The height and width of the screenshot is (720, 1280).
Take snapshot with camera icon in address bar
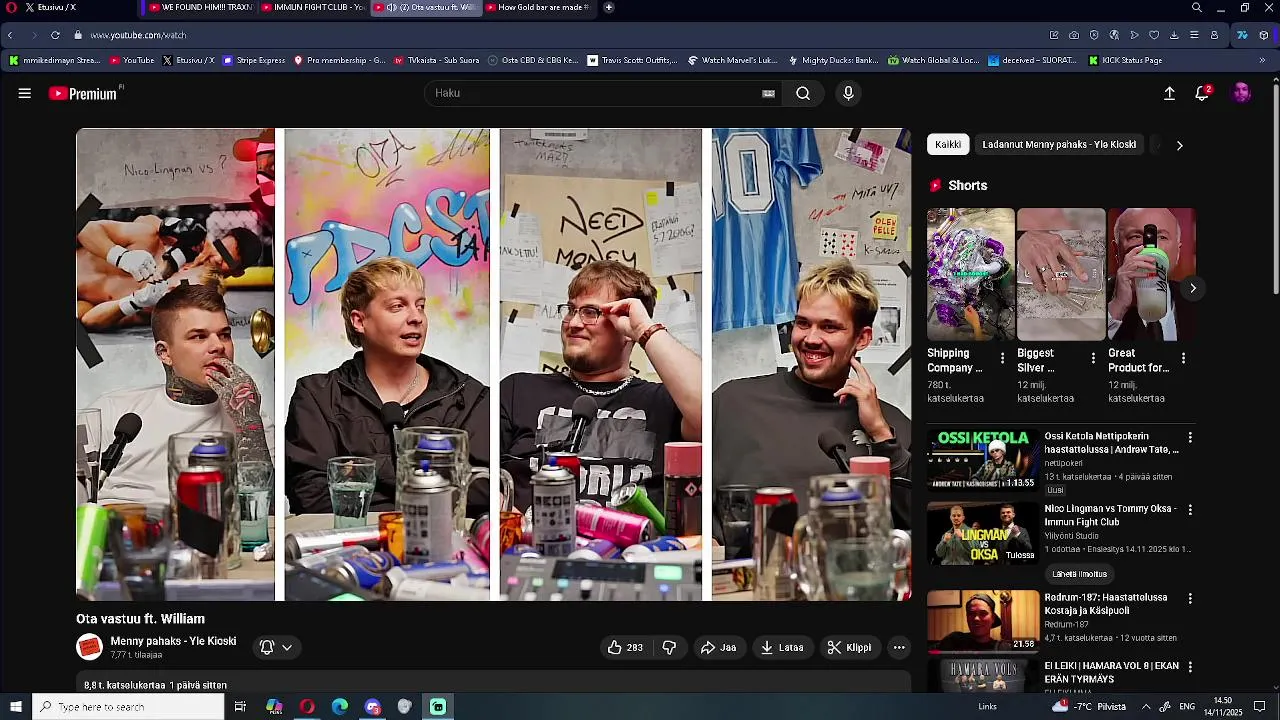click(x=1074, y=35)
